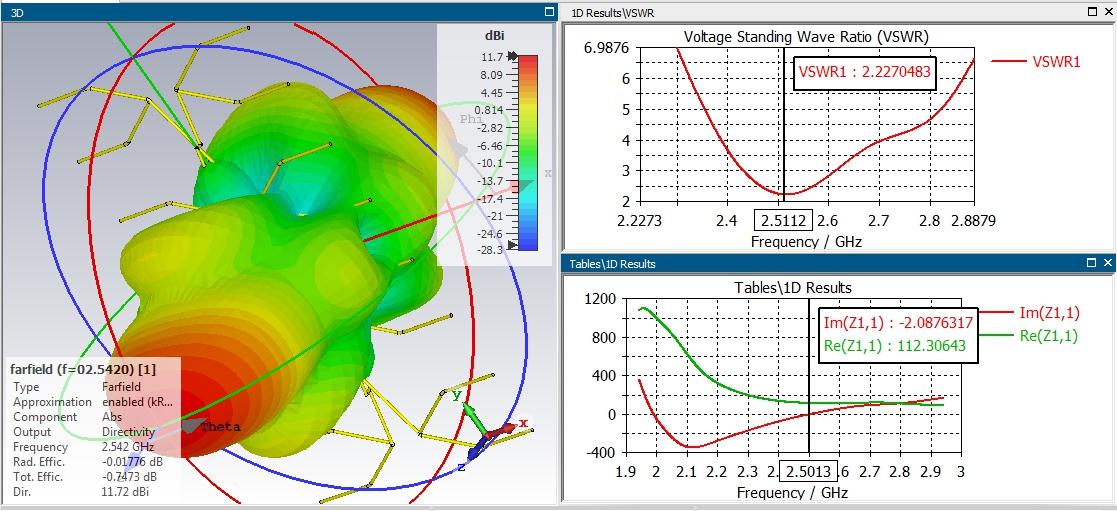Click the dBi heading above the color scale
The width and height of the screenshot is (1117, 511).
[x=494, y=36]
